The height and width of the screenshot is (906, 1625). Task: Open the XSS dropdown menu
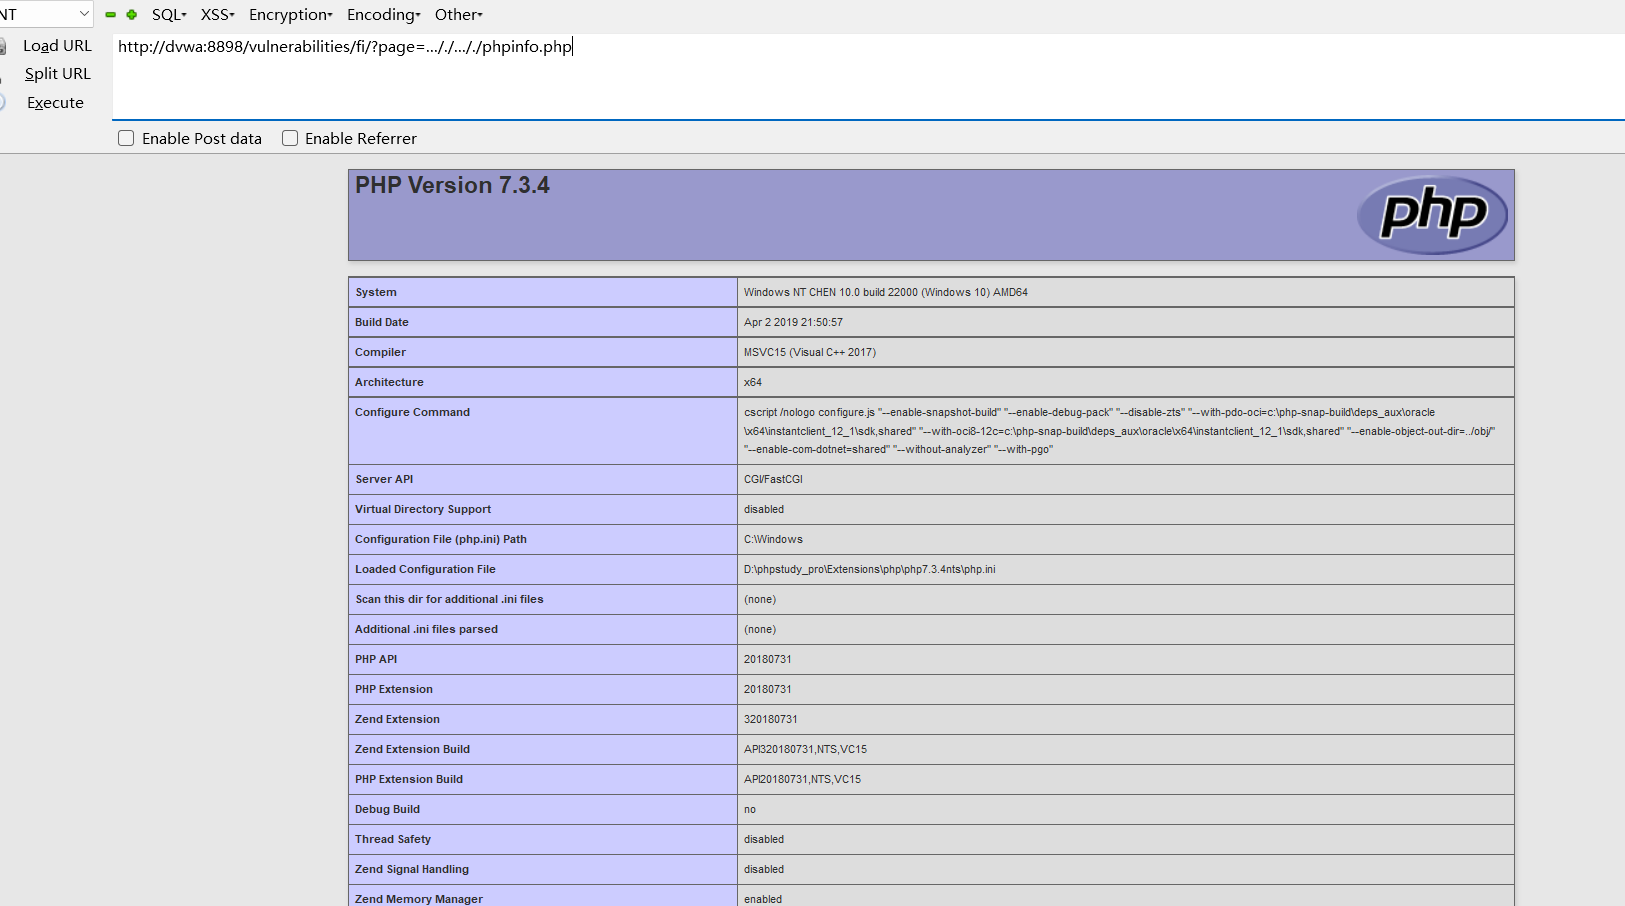[x=218, y=15]
